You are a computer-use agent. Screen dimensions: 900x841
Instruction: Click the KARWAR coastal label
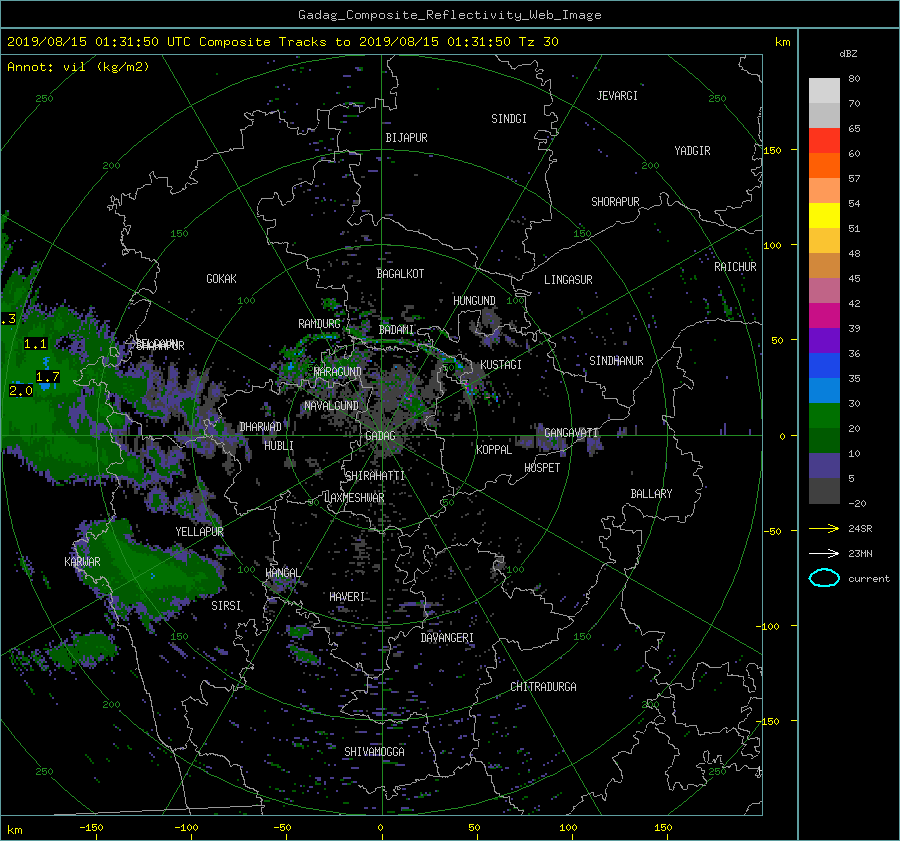(x=82, y=562)
